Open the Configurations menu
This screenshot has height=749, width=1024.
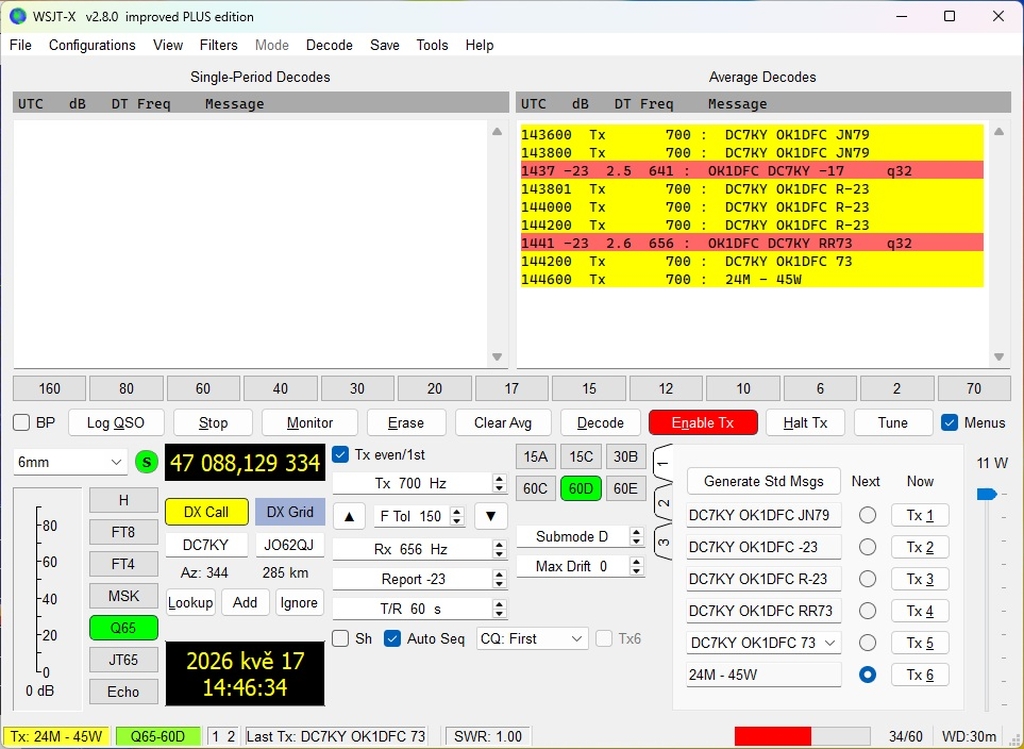click(92, 45)
